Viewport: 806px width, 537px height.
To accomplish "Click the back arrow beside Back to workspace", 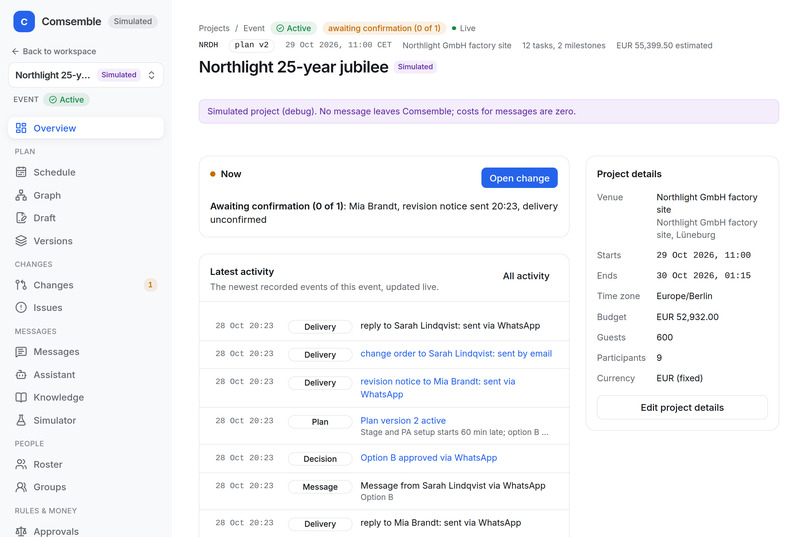I will click(x=15, y=51).
